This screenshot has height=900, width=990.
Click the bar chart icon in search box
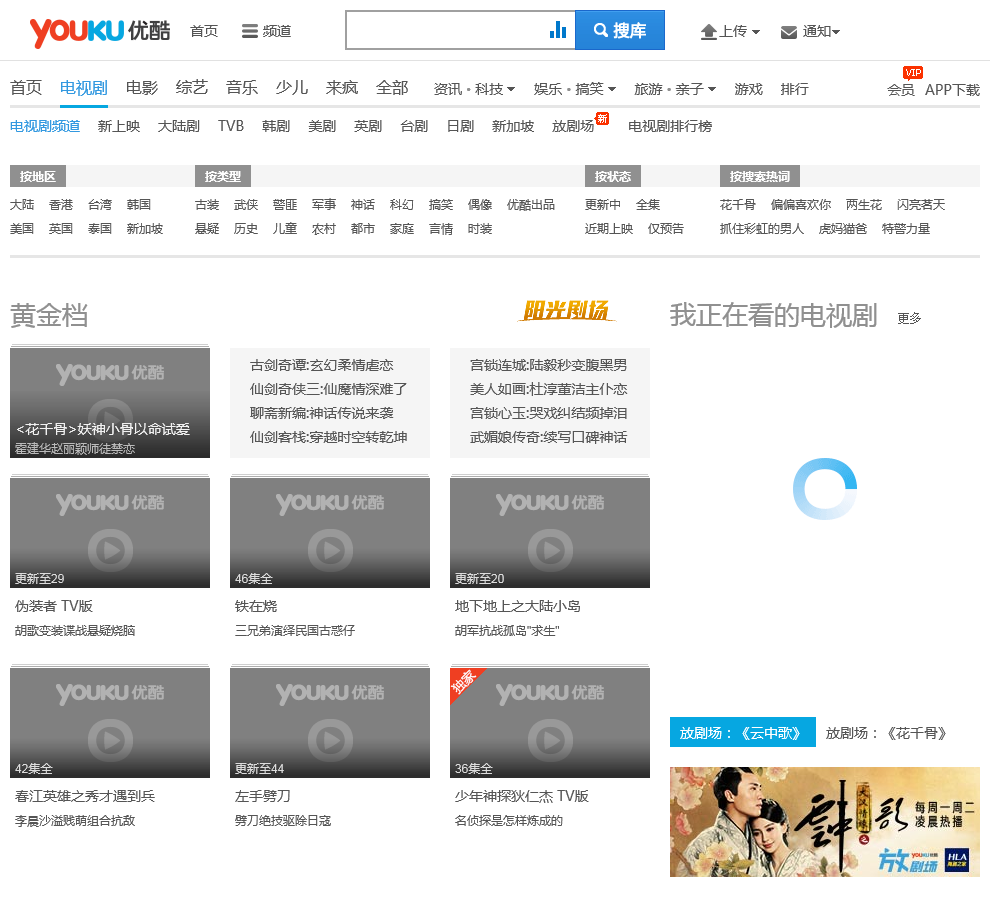[558, 30]
